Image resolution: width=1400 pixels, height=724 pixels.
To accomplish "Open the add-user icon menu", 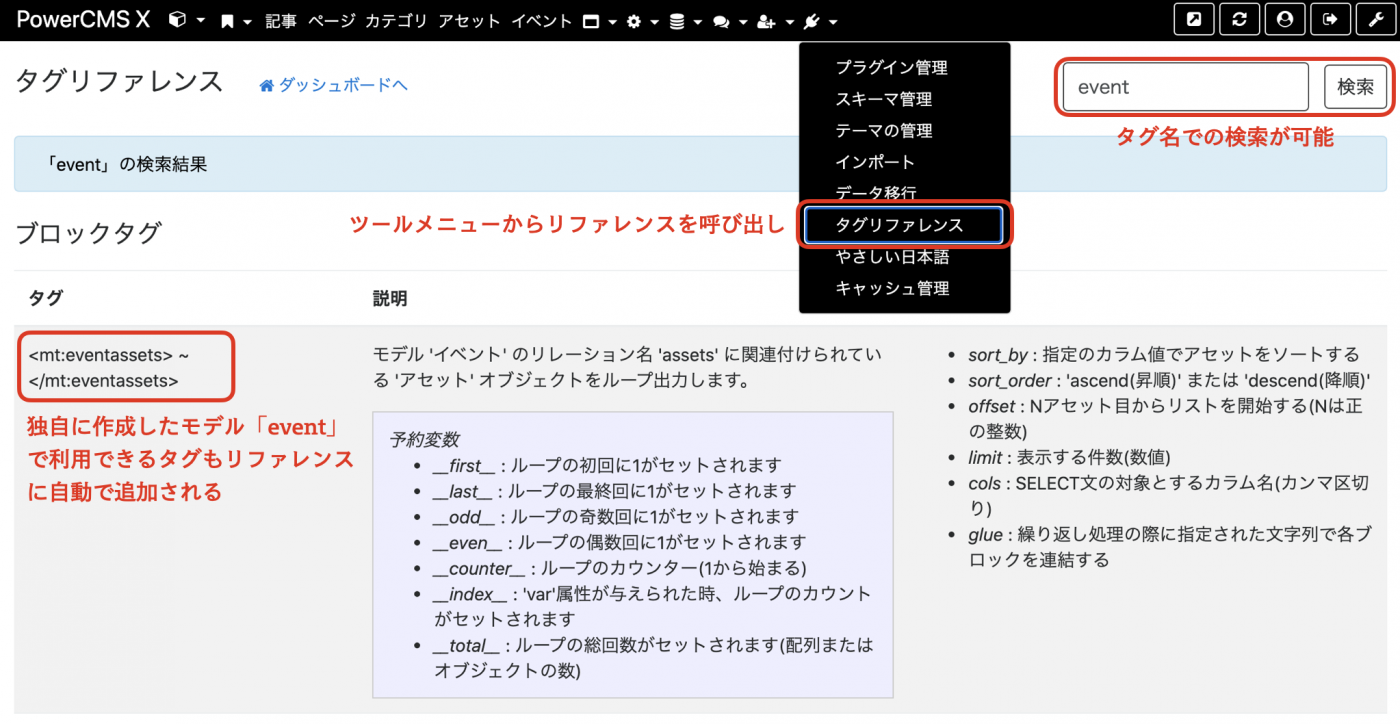I will pyautogui.click(x=775, y=21).
